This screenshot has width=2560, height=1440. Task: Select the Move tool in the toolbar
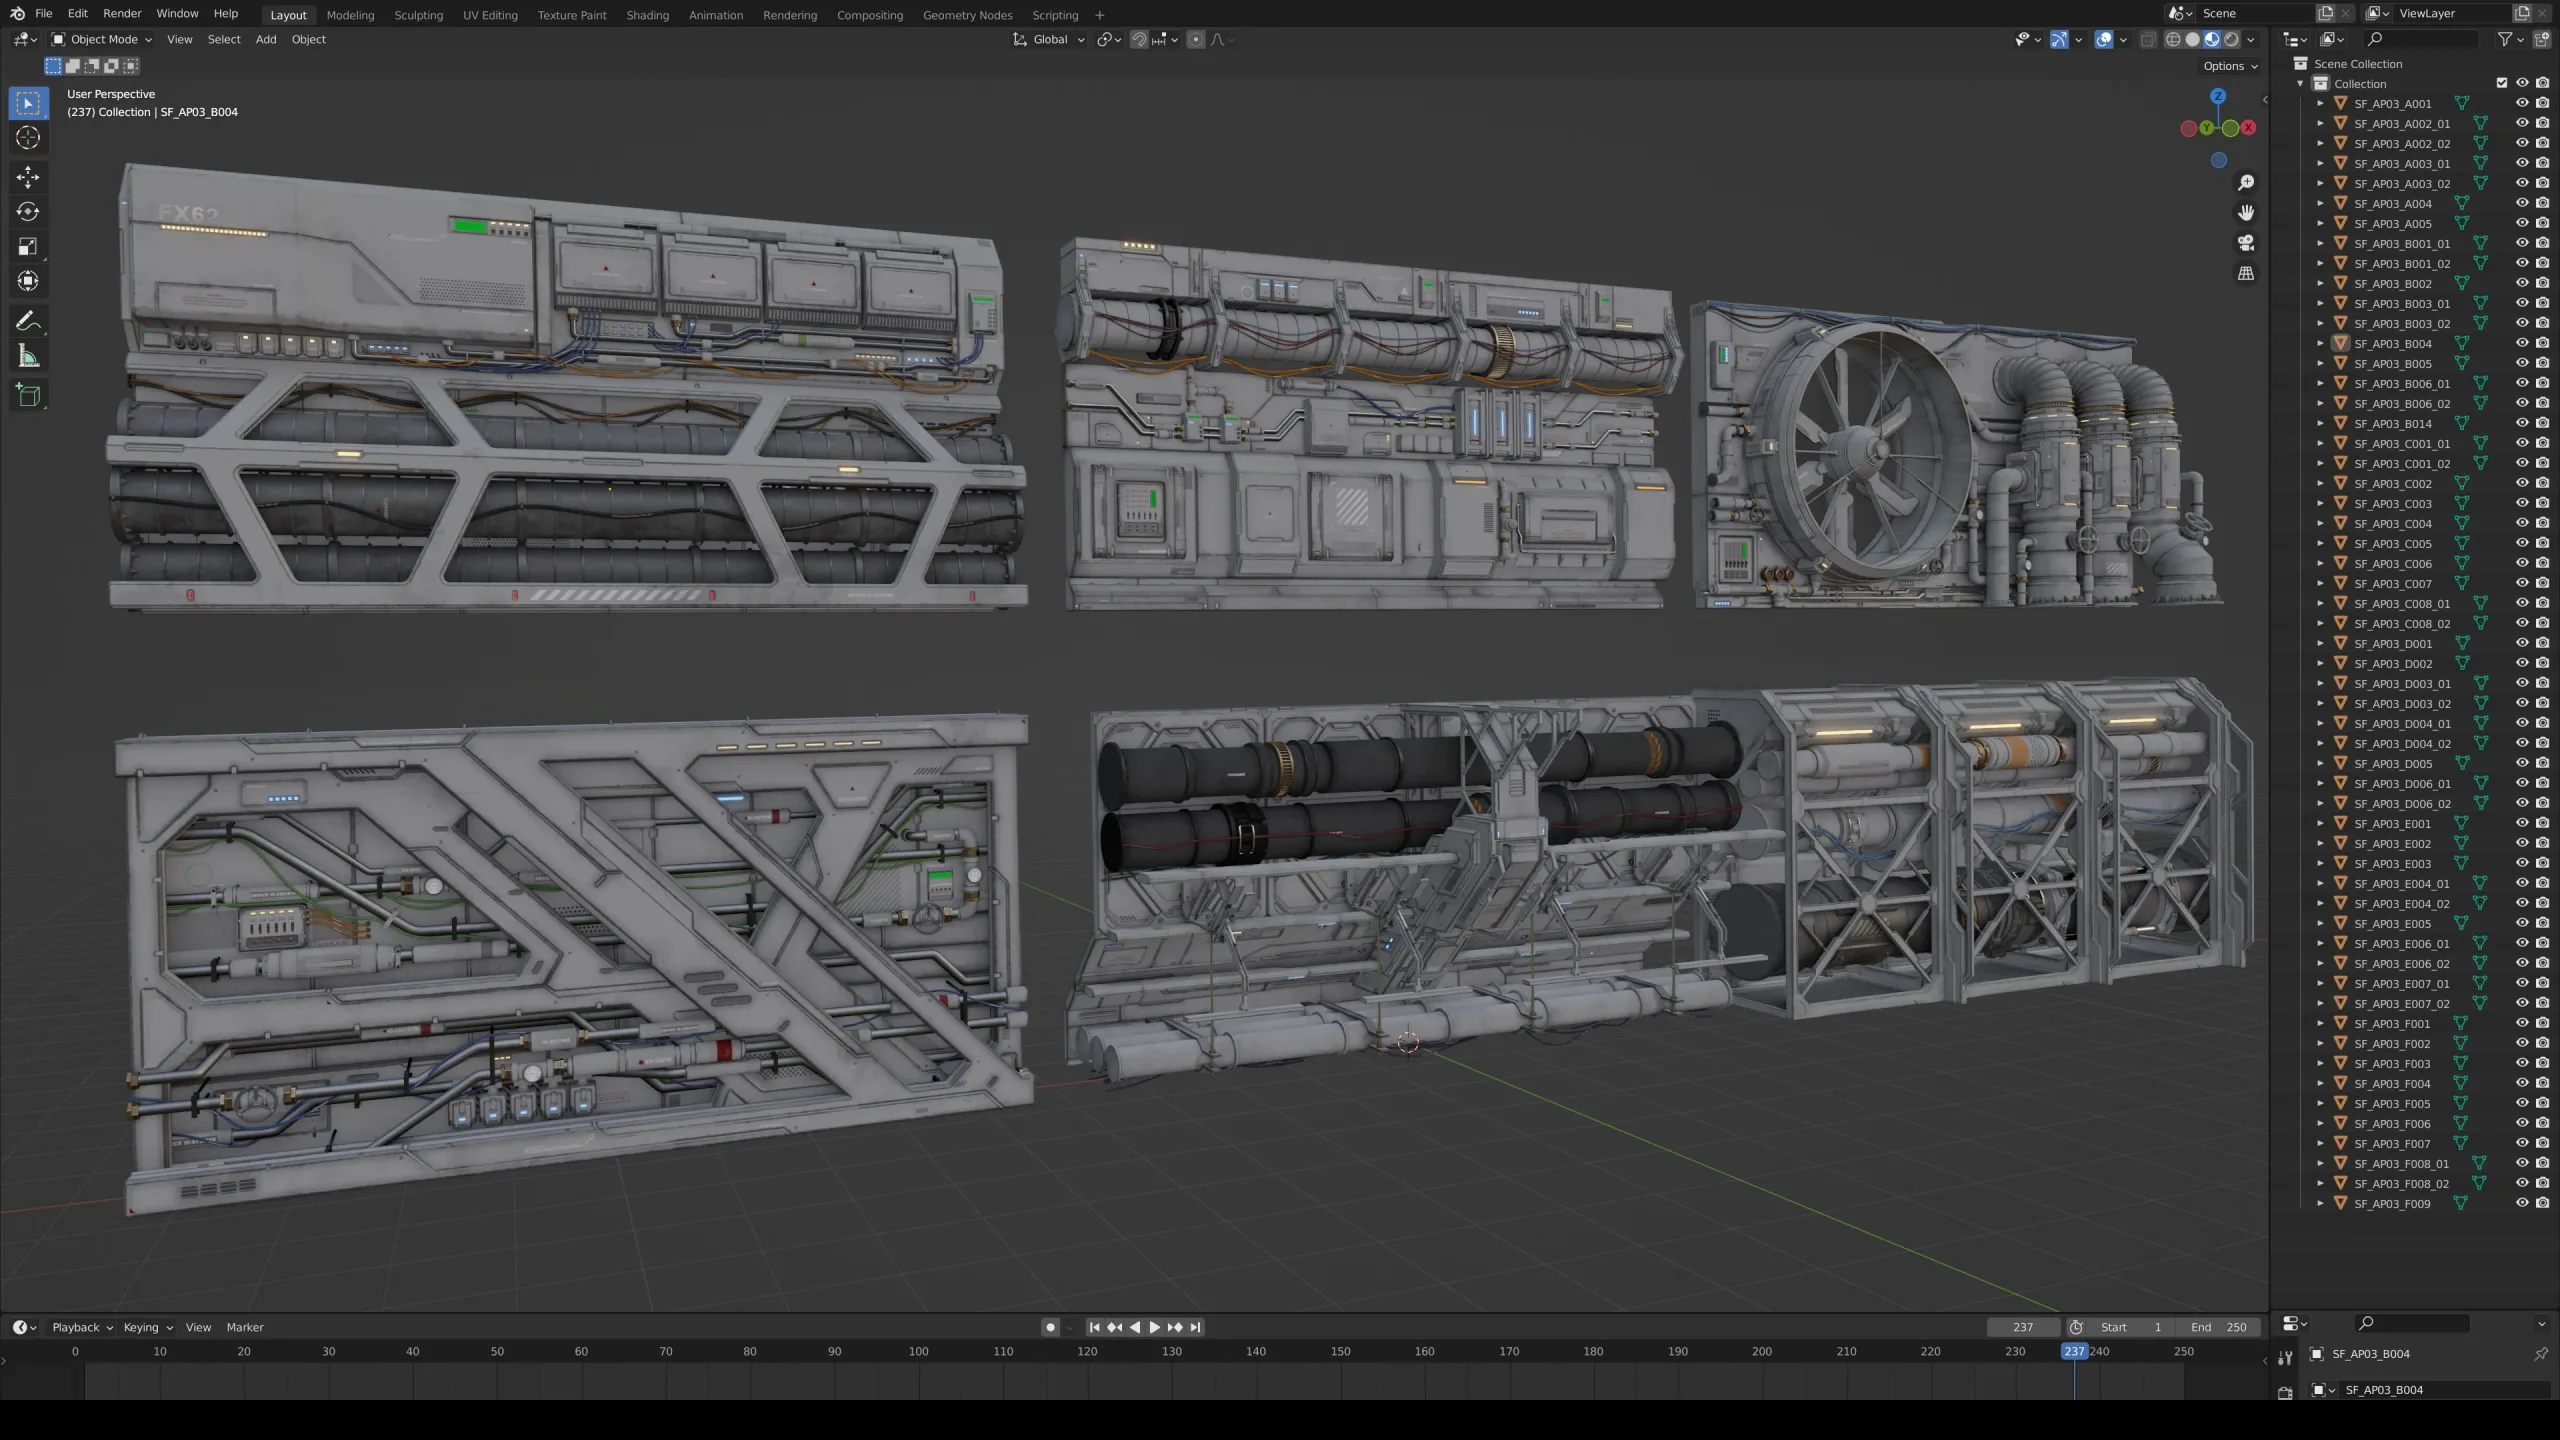coord(28,177)
